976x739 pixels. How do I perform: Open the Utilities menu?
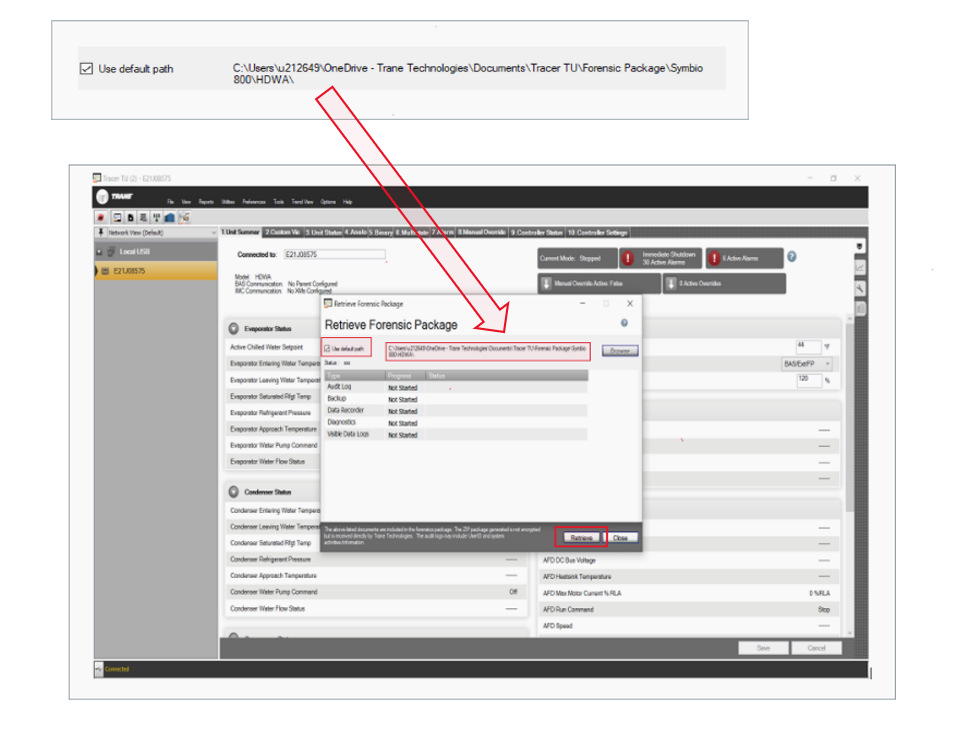[x=228, y=202]
